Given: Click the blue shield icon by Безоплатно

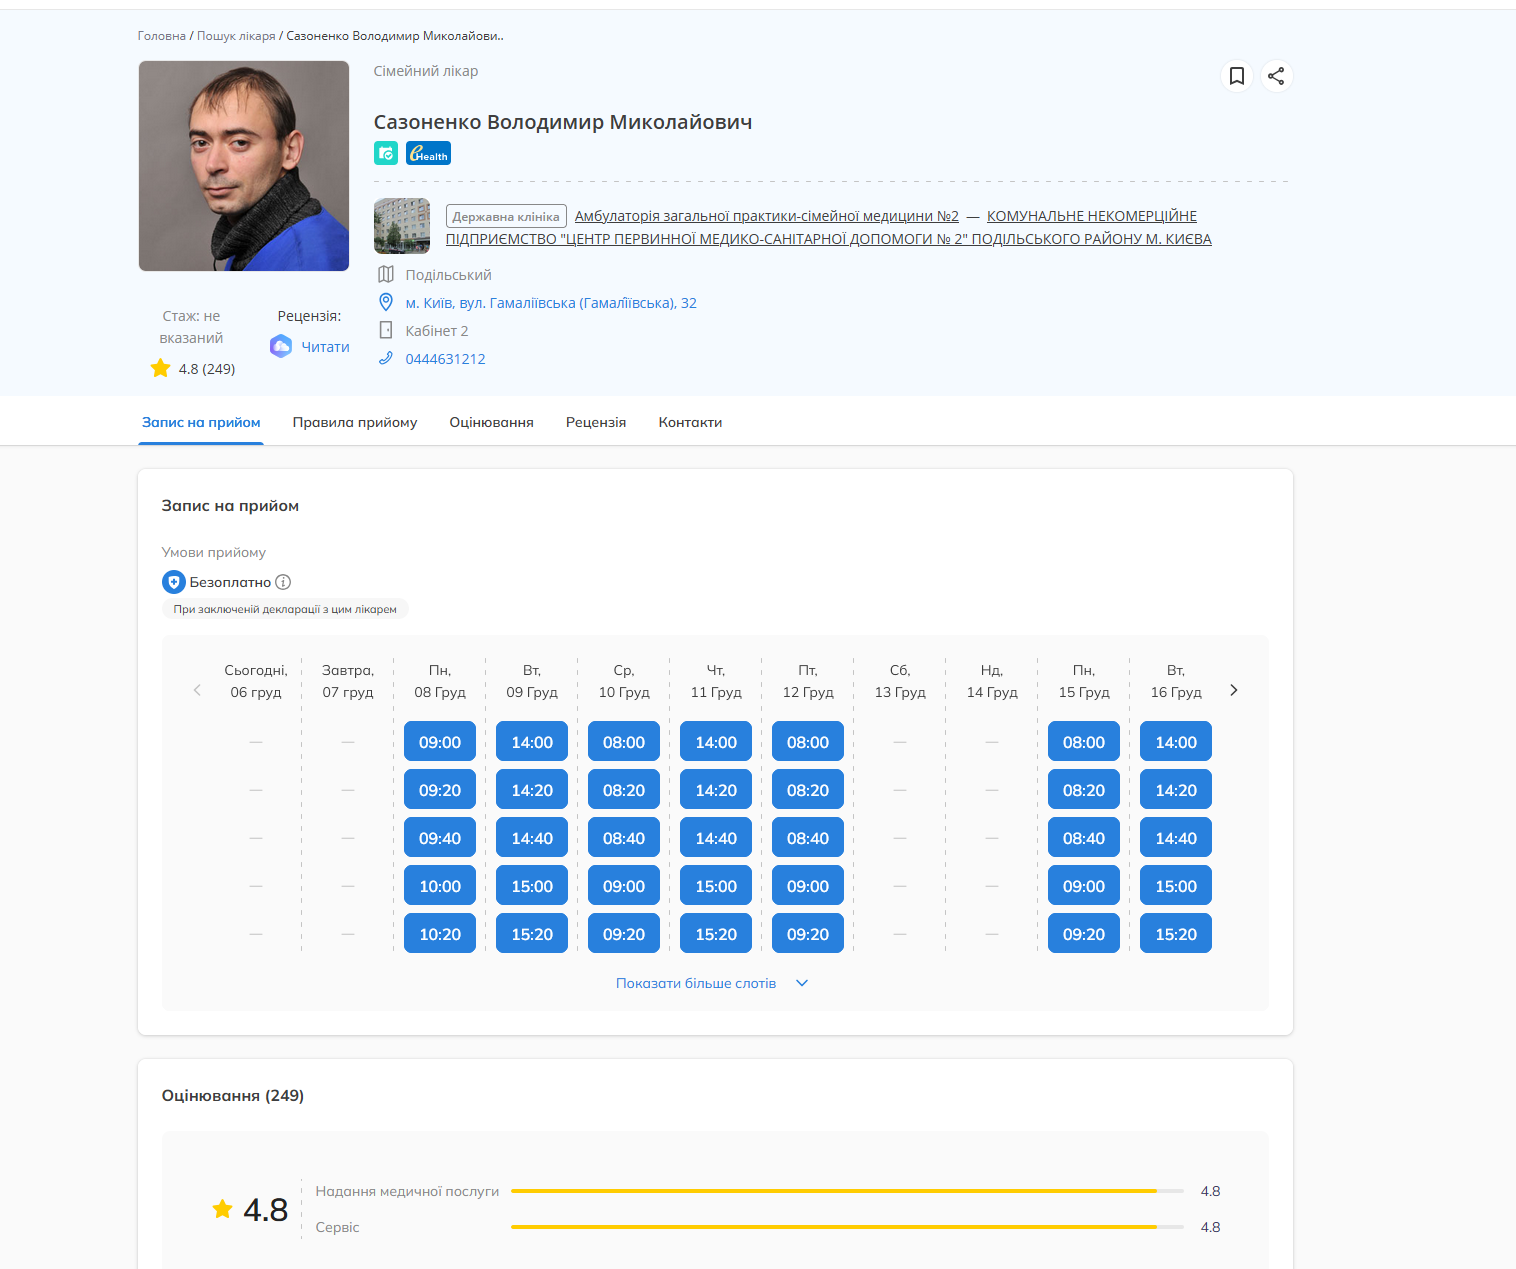Looking at the screenshot, I should (x=174, y=582).
